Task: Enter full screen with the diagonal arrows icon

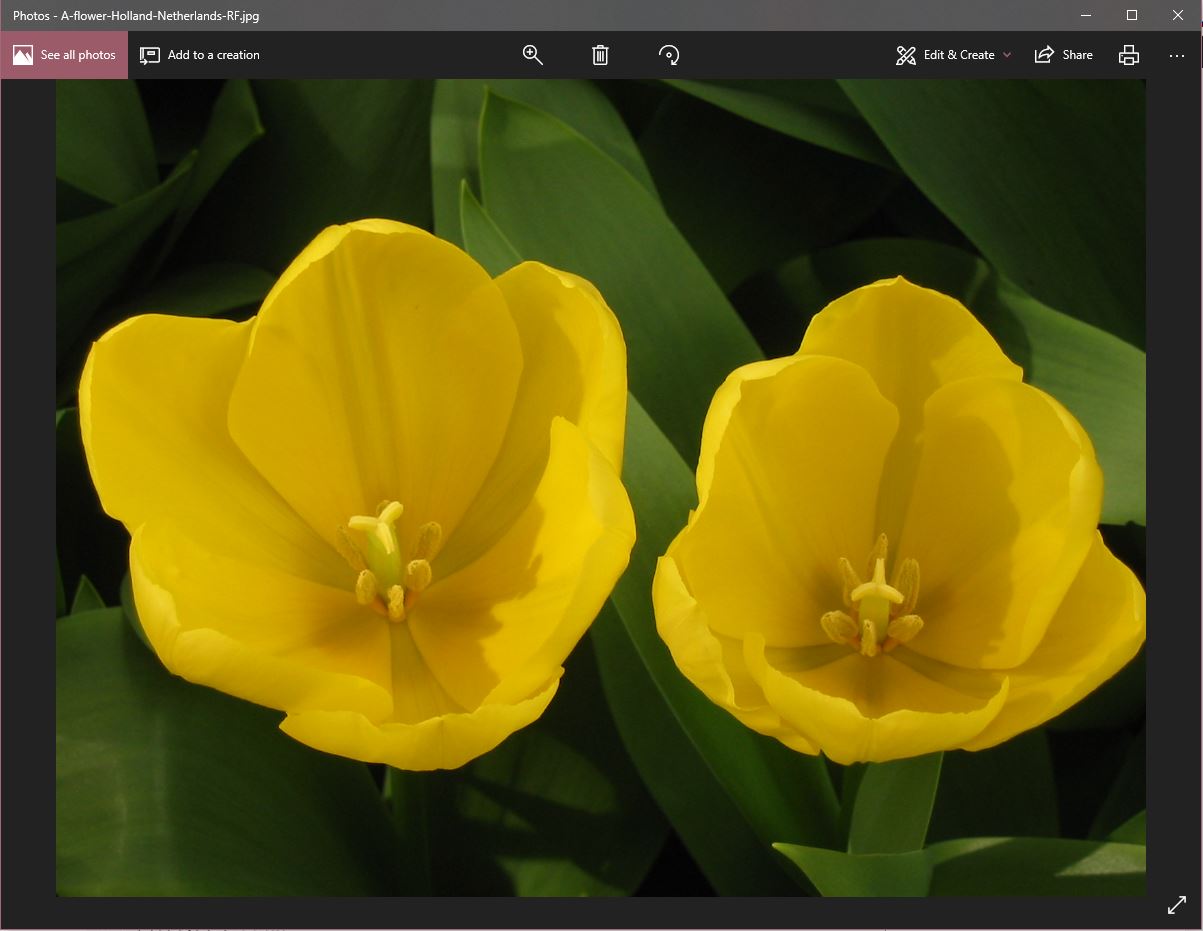Action: tap(1177, 905)
